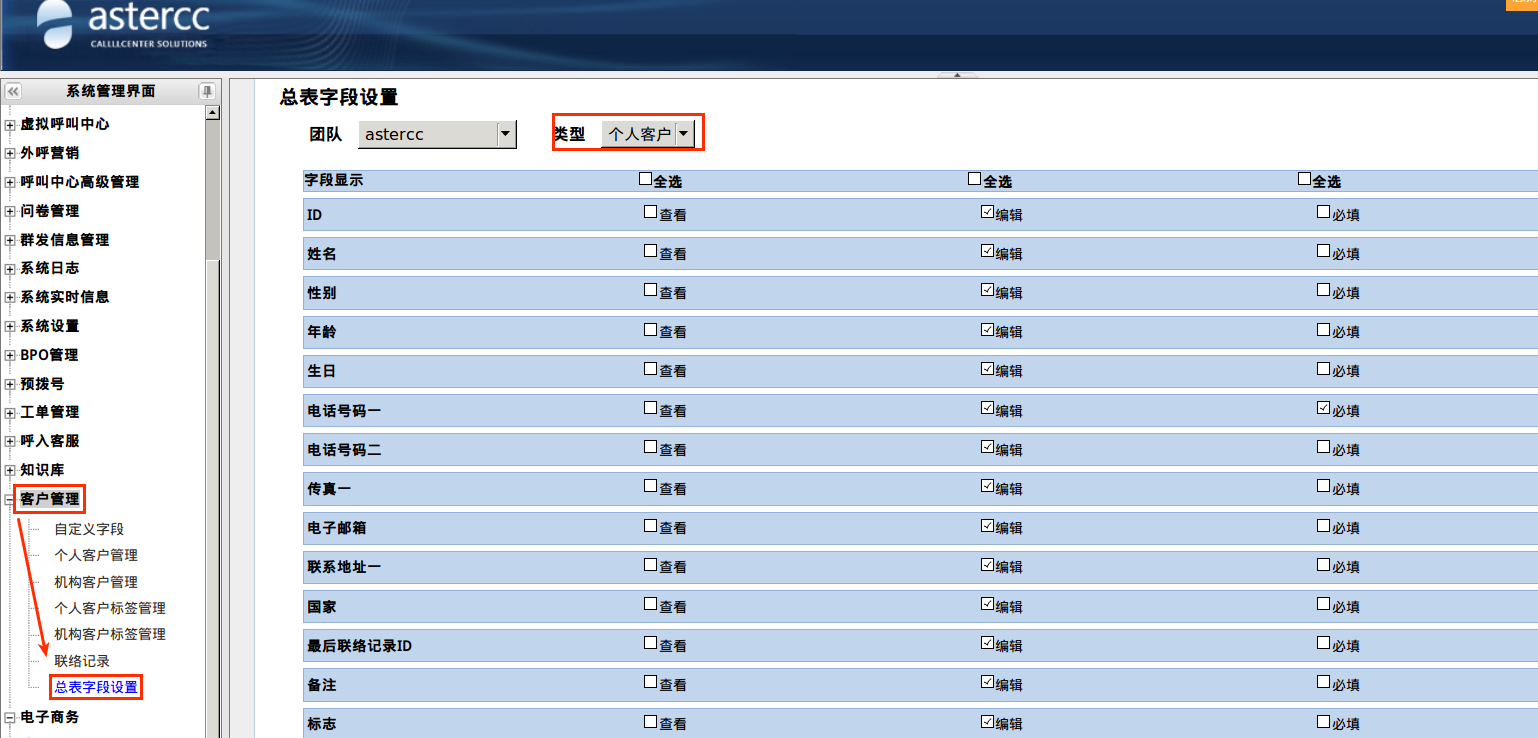
Task: Click the 总表字段设置 link
Action: 96,687
